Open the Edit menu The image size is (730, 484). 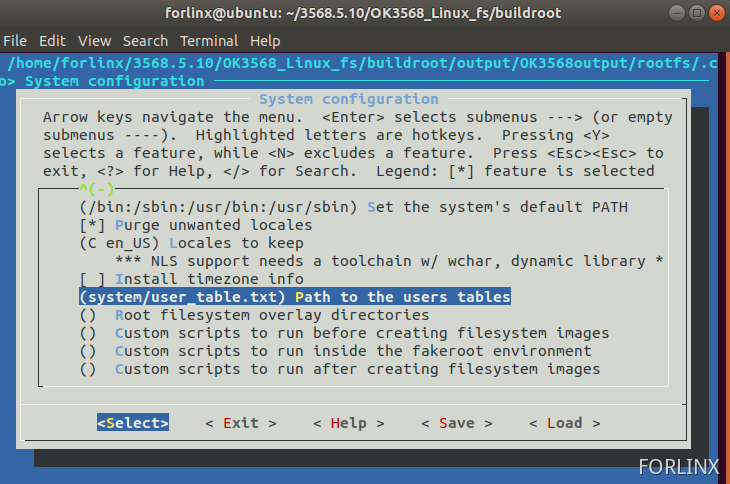[x=52, y=41]
